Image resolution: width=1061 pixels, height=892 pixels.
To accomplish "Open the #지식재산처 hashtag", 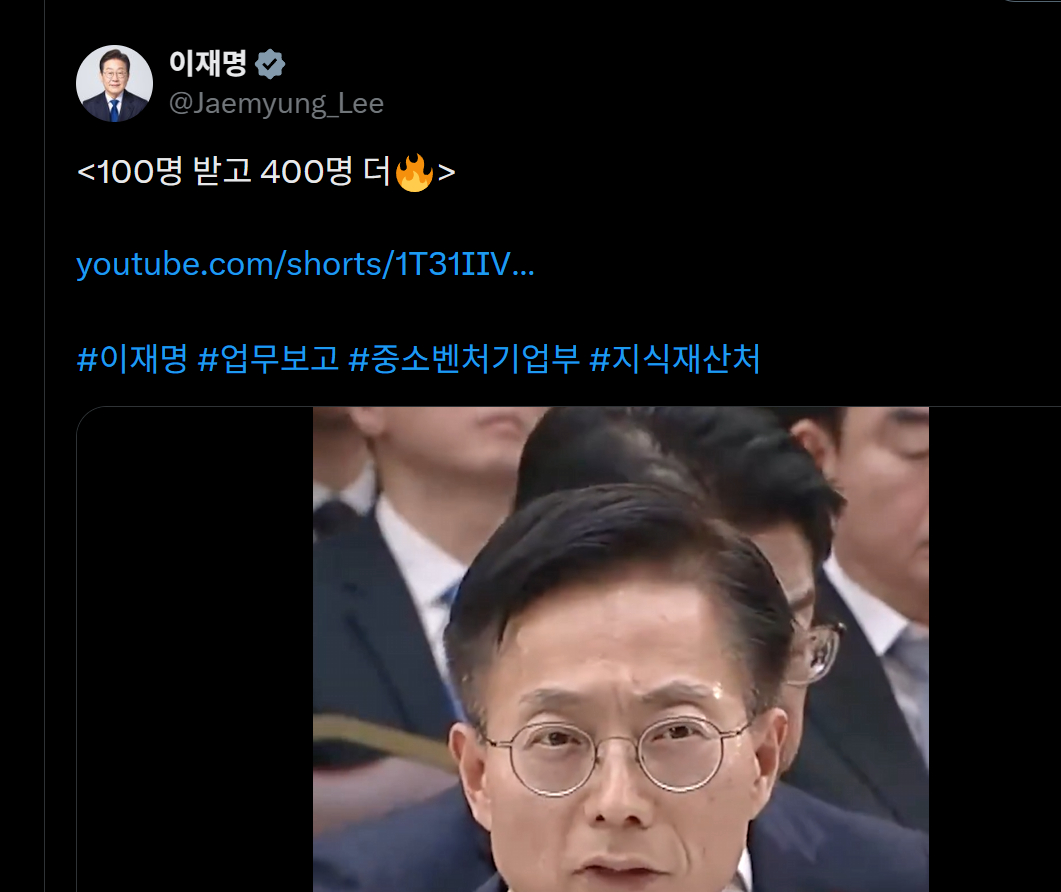I will [x=675, y=359].
